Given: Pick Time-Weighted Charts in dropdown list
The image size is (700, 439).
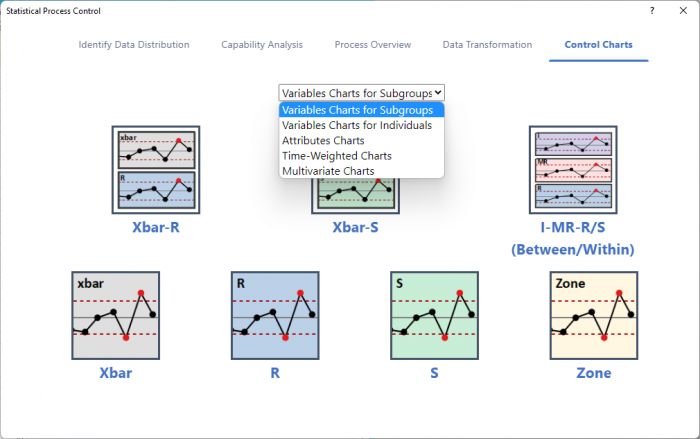Looking at the screenshot, I should point(336,156).
